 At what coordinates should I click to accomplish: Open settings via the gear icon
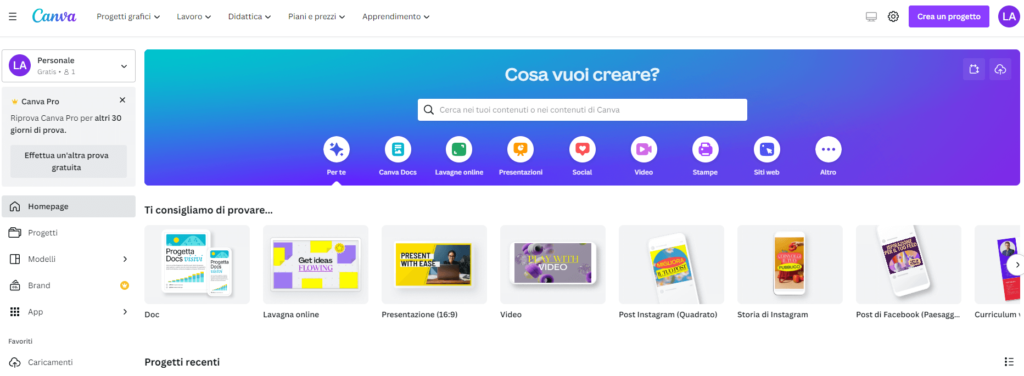(893, 16)
